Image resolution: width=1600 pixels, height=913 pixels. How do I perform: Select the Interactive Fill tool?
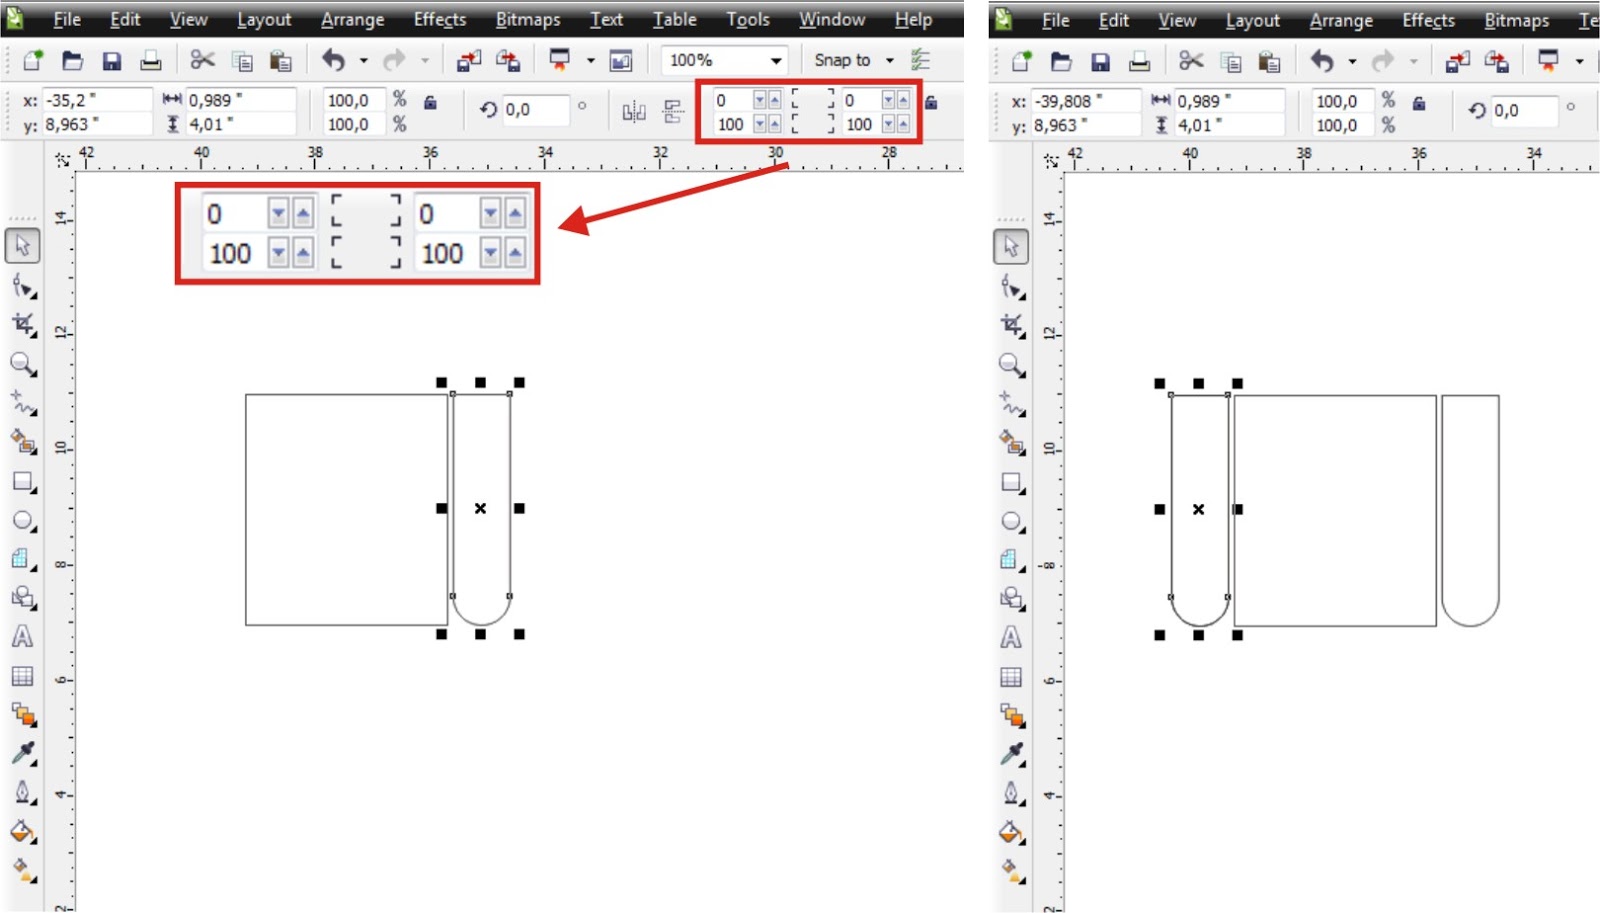20,868
